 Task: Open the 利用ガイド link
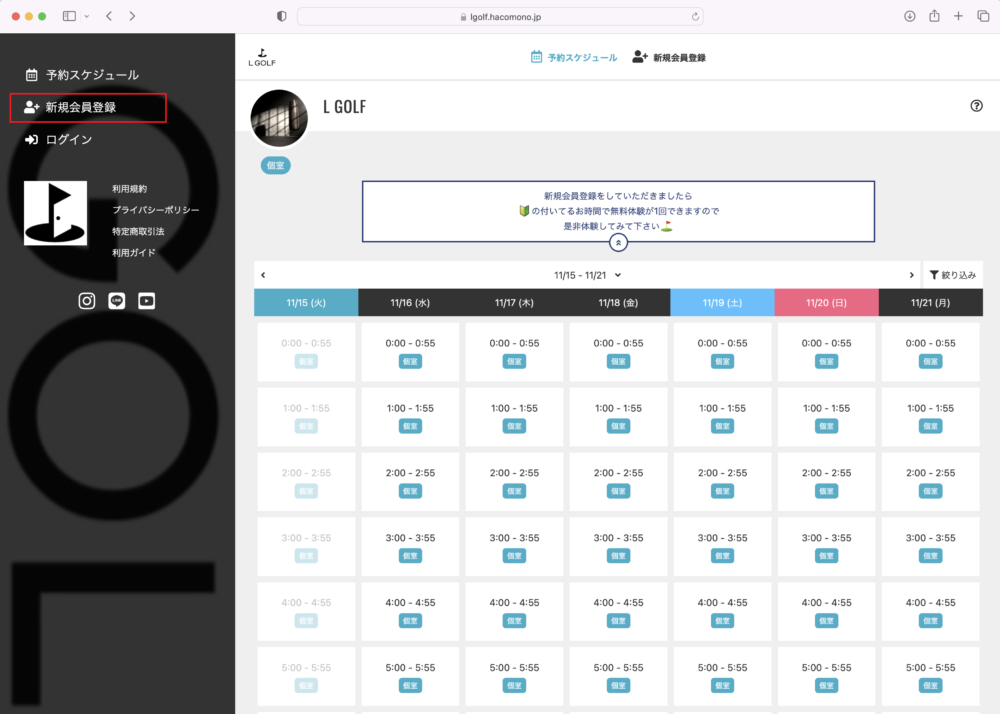pos(133,253)
